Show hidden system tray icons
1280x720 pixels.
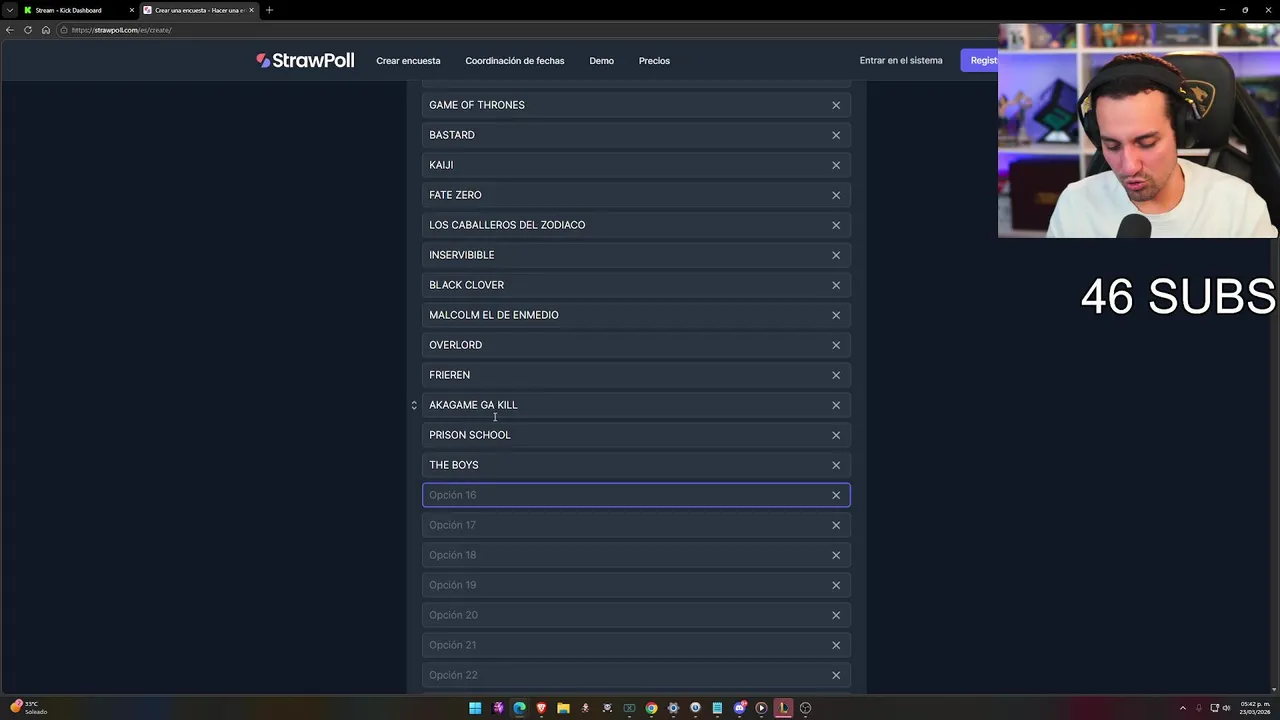(x=1183, y=708)
